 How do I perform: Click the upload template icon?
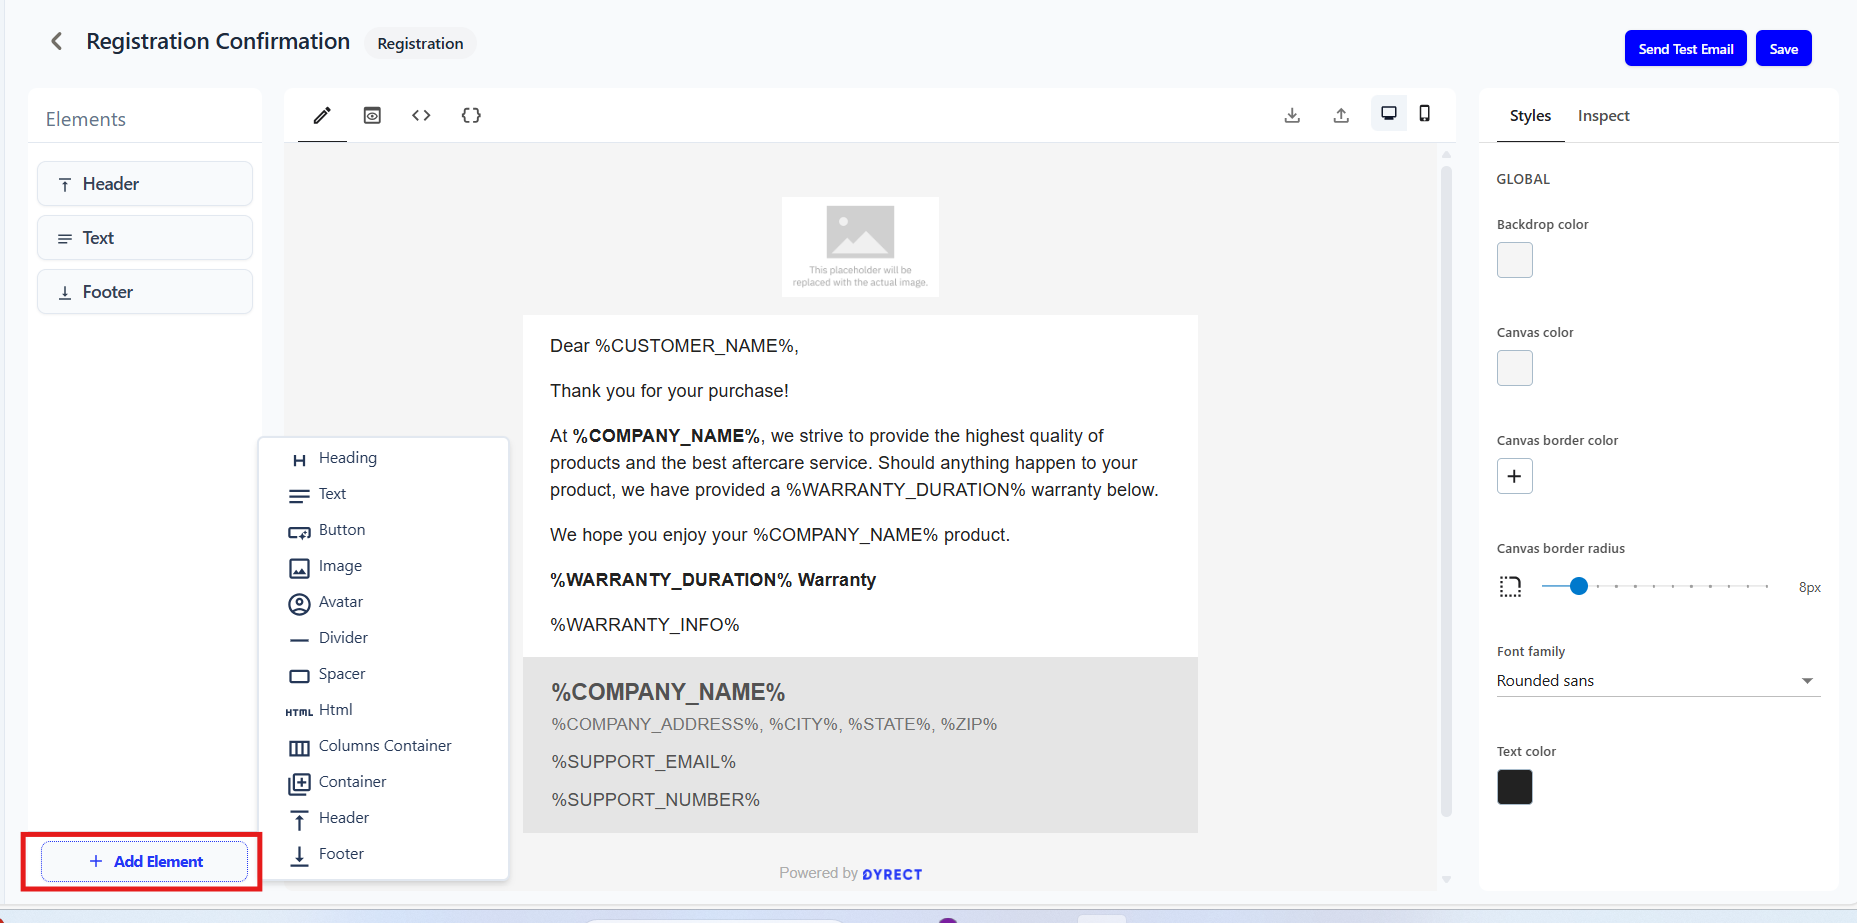point(1341,116)
